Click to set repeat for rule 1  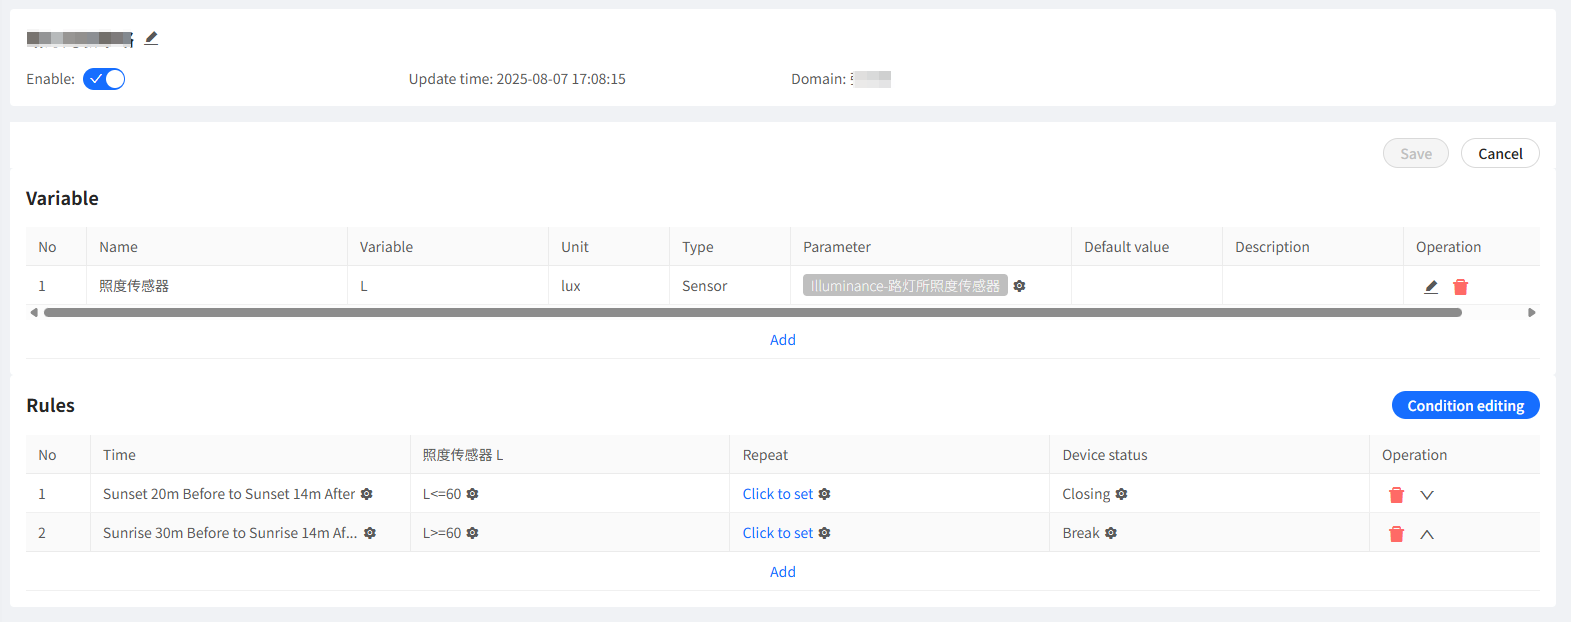pos(778,494)
